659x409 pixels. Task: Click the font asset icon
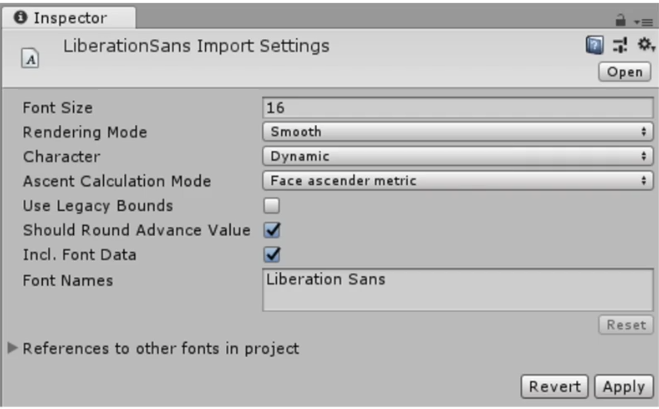pyautogui.click(x=31, y=59)
